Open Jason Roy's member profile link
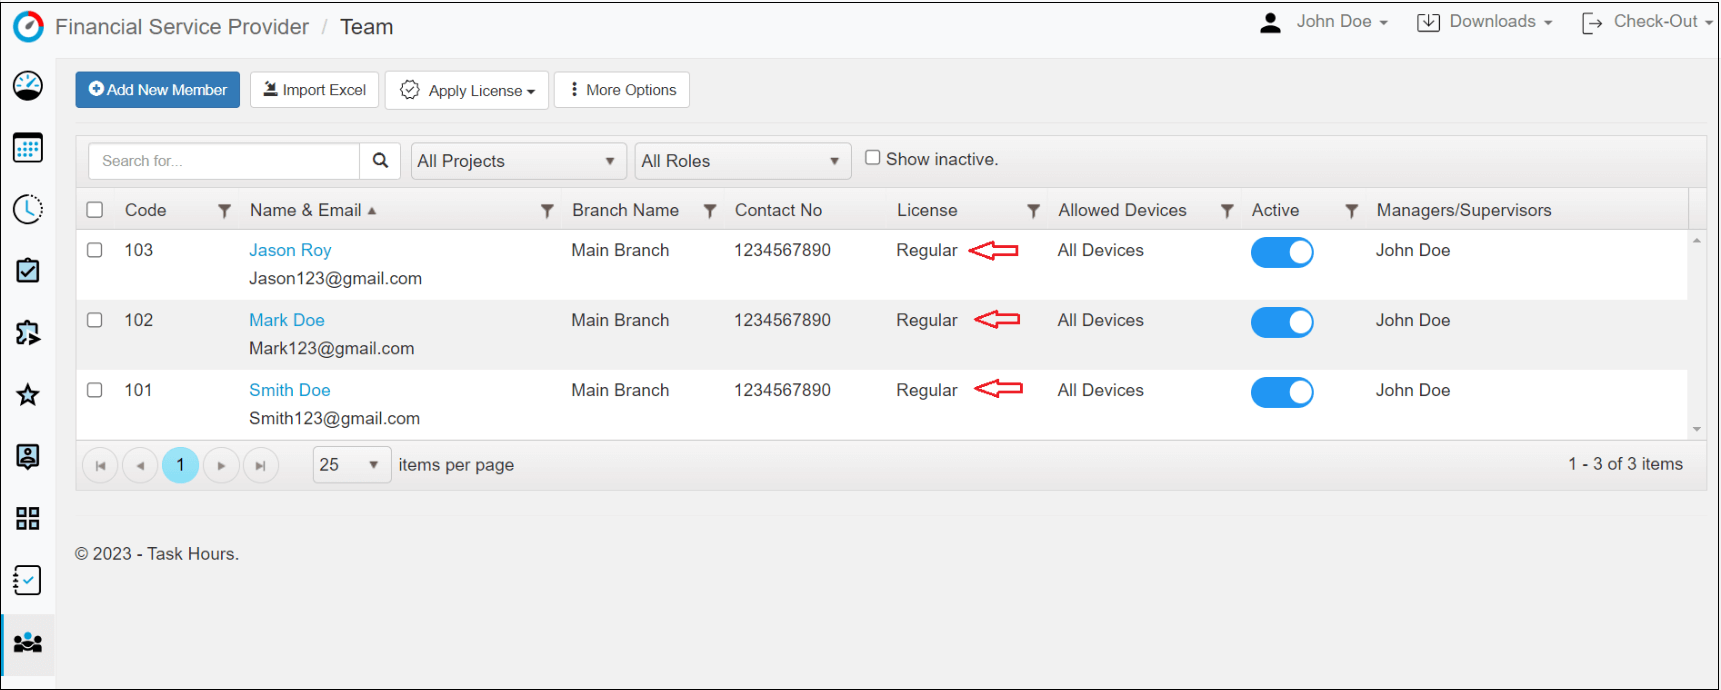Screen dimensions: 1721x690 point(290,250)
